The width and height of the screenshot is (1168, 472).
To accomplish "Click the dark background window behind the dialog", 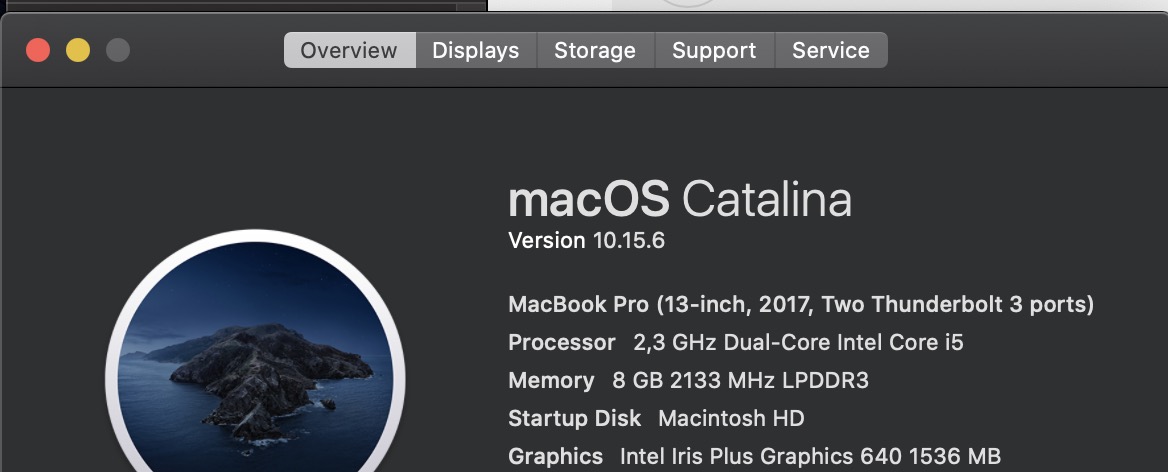I will pyautogui.click(x=240, y=4).
